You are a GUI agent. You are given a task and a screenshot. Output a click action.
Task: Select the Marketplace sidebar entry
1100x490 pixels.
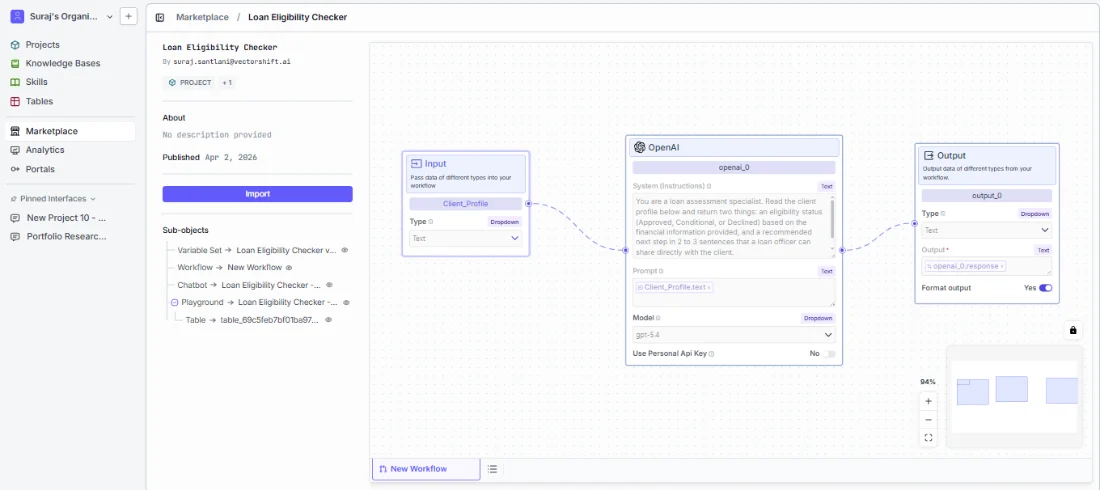70,131
